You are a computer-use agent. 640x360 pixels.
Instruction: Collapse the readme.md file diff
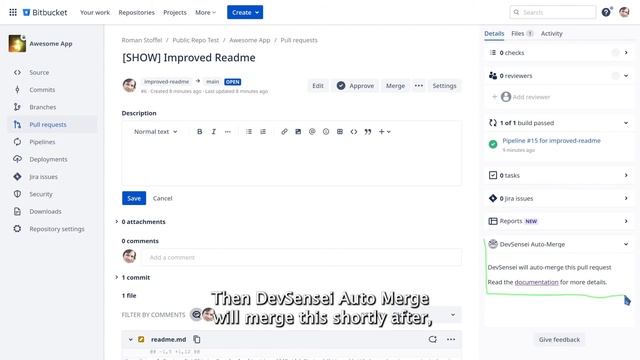coord(130,339)
